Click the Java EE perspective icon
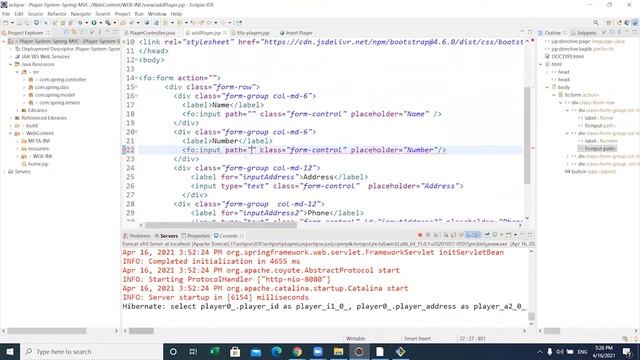This screenshot has height=360, width=640. (x=635, y=23)
